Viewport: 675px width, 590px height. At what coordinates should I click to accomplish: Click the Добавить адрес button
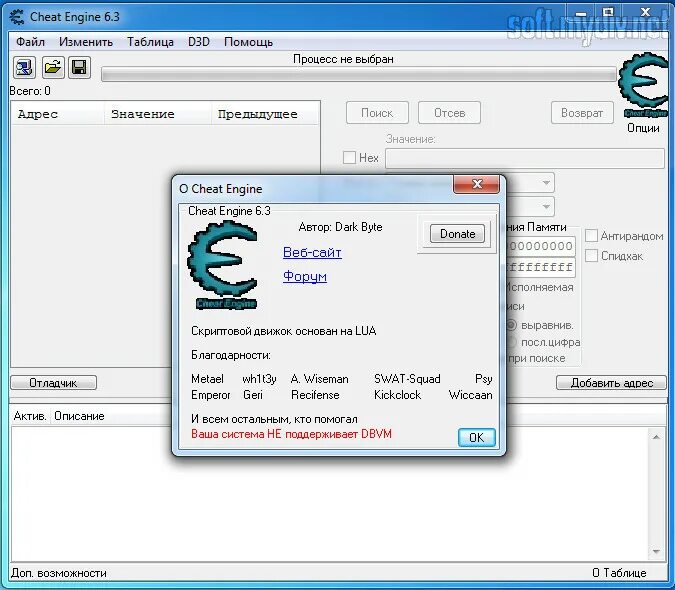pyautogui.click(x=611, y=383)
